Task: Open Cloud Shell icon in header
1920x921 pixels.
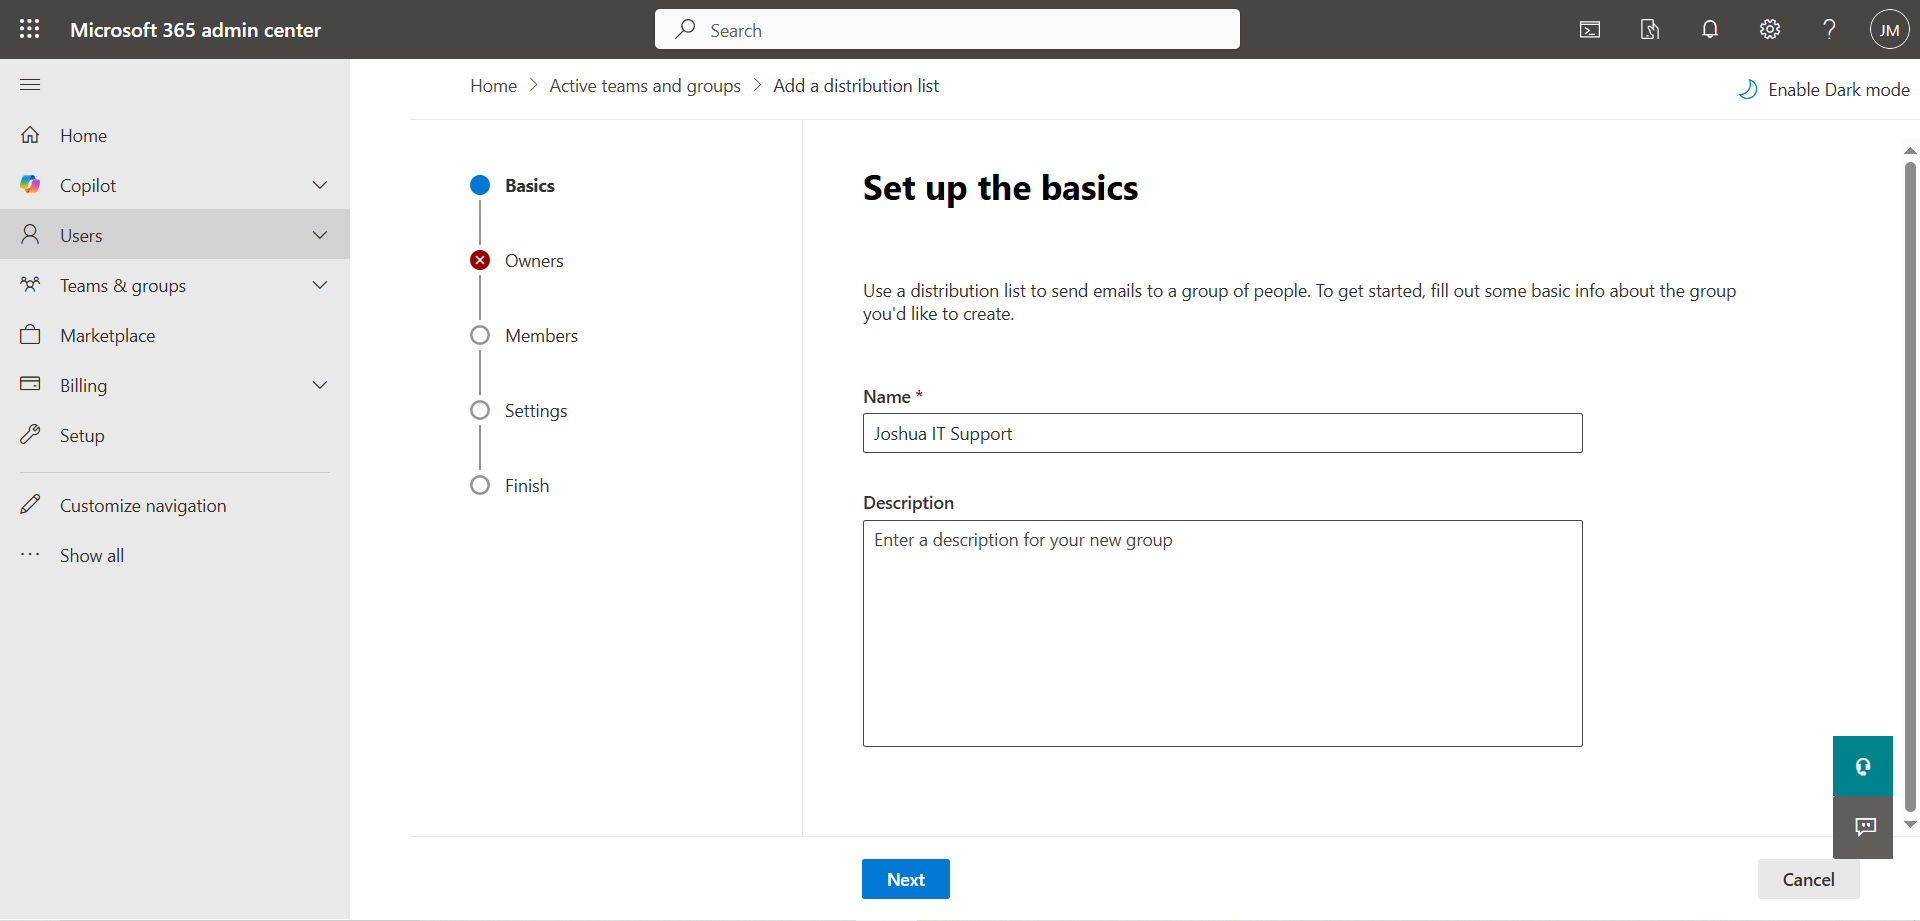Action: pyautogui.click(x=1590, y=30)
